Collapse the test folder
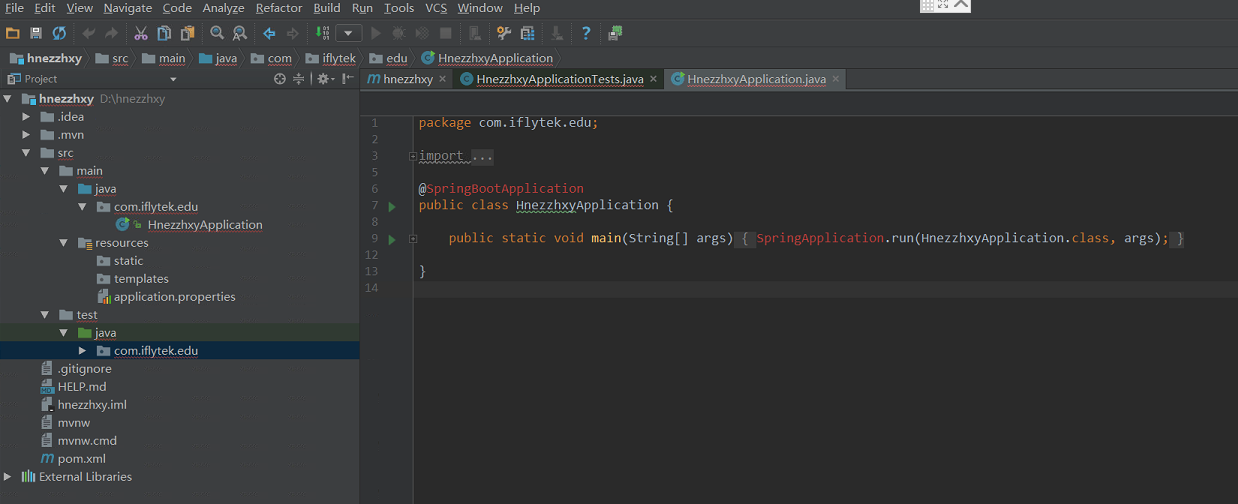1238x504 pixels. (x=45, y=315)
